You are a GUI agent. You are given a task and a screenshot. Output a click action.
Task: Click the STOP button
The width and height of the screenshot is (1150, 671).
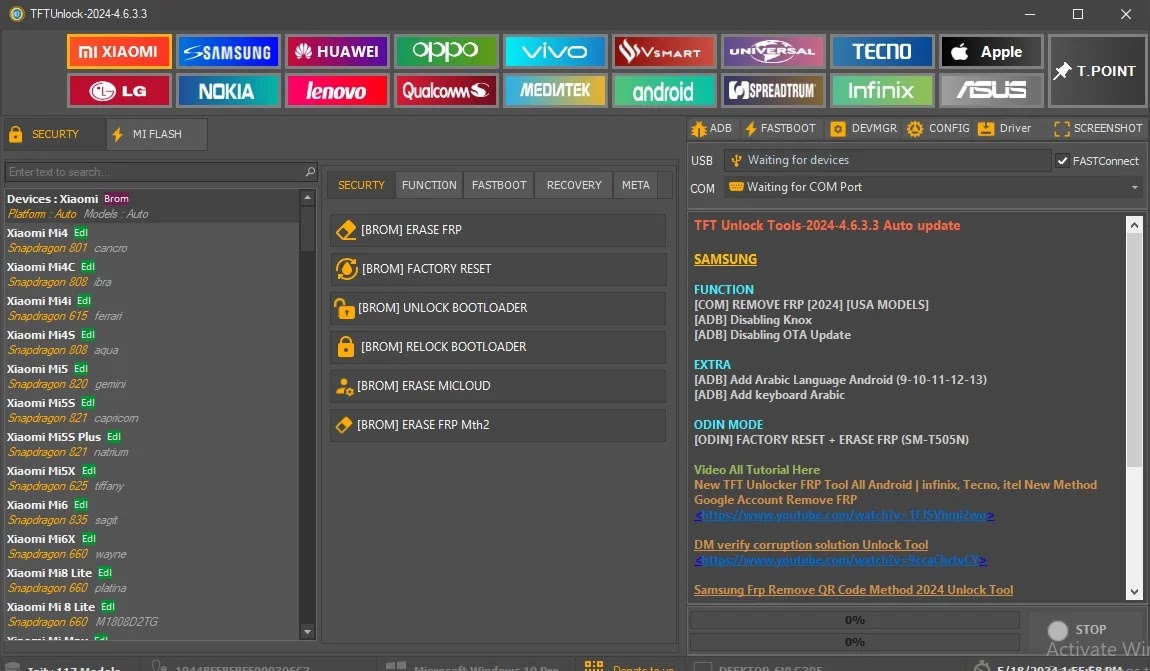[x=1077, y=630]
